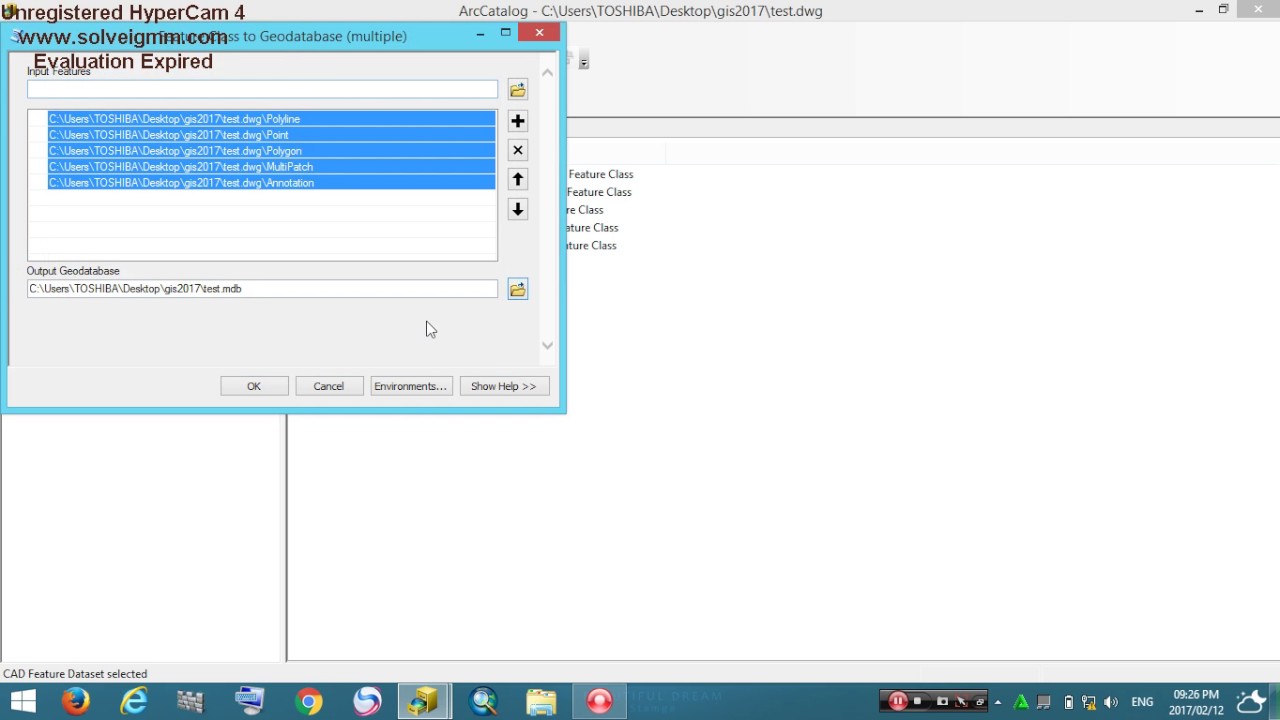1280x720 pixels.
Task: Browse for the Output Geodatabase folder
Action: [517, 289]
